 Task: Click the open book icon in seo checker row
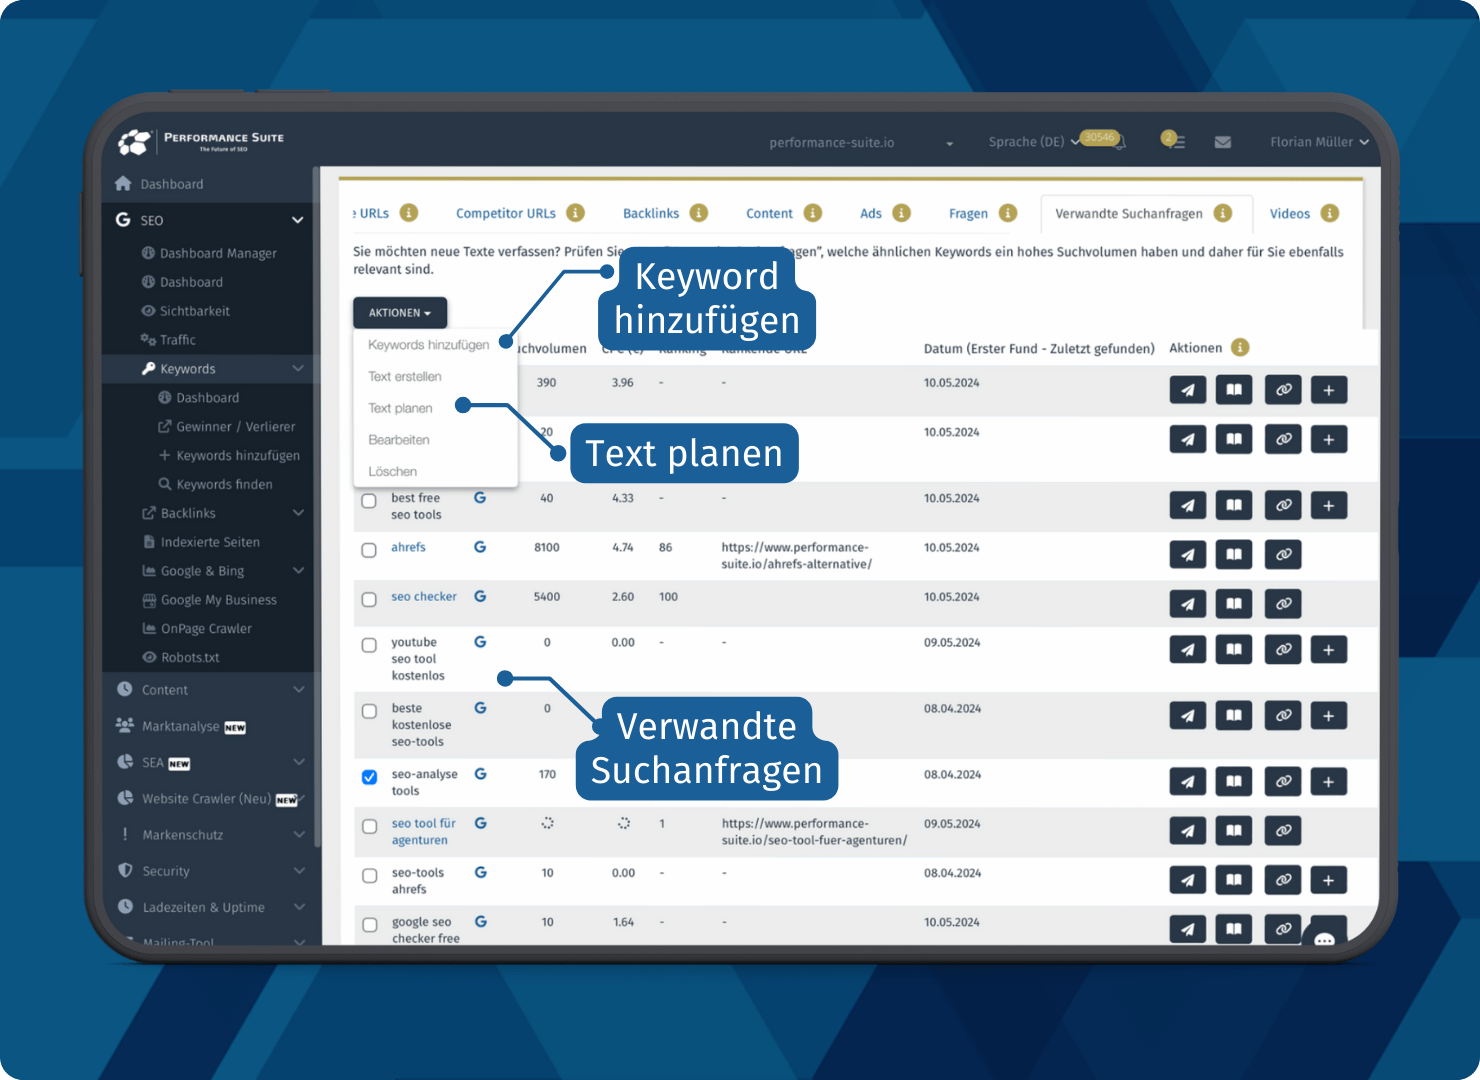click(1234, 604)
